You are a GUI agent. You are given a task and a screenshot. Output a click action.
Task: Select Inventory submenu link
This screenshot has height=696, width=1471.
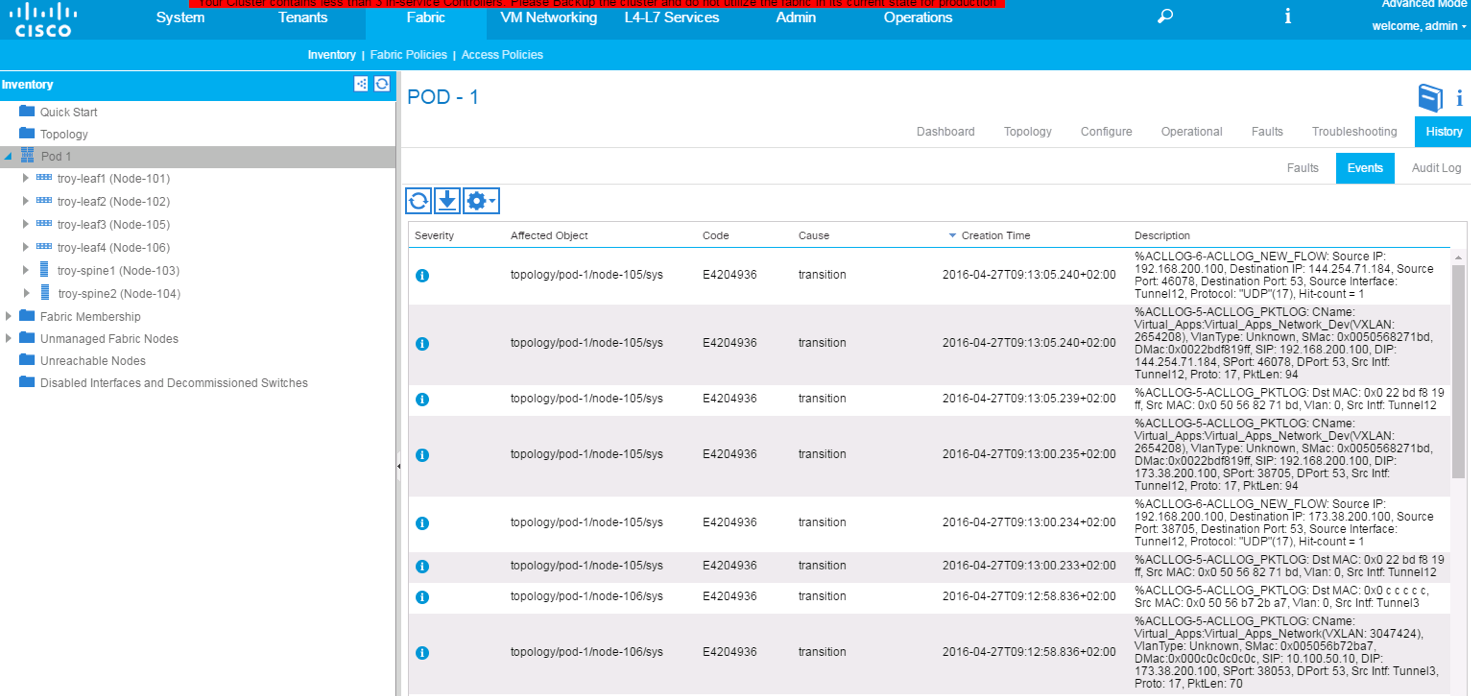click(332, 55)
